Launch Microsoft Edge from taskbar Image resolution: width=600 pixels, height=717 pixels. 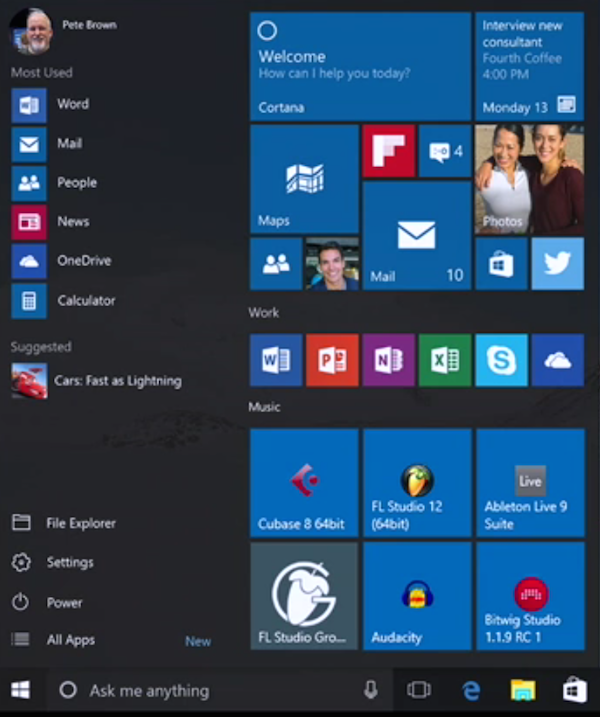click(x=471, y=690)
